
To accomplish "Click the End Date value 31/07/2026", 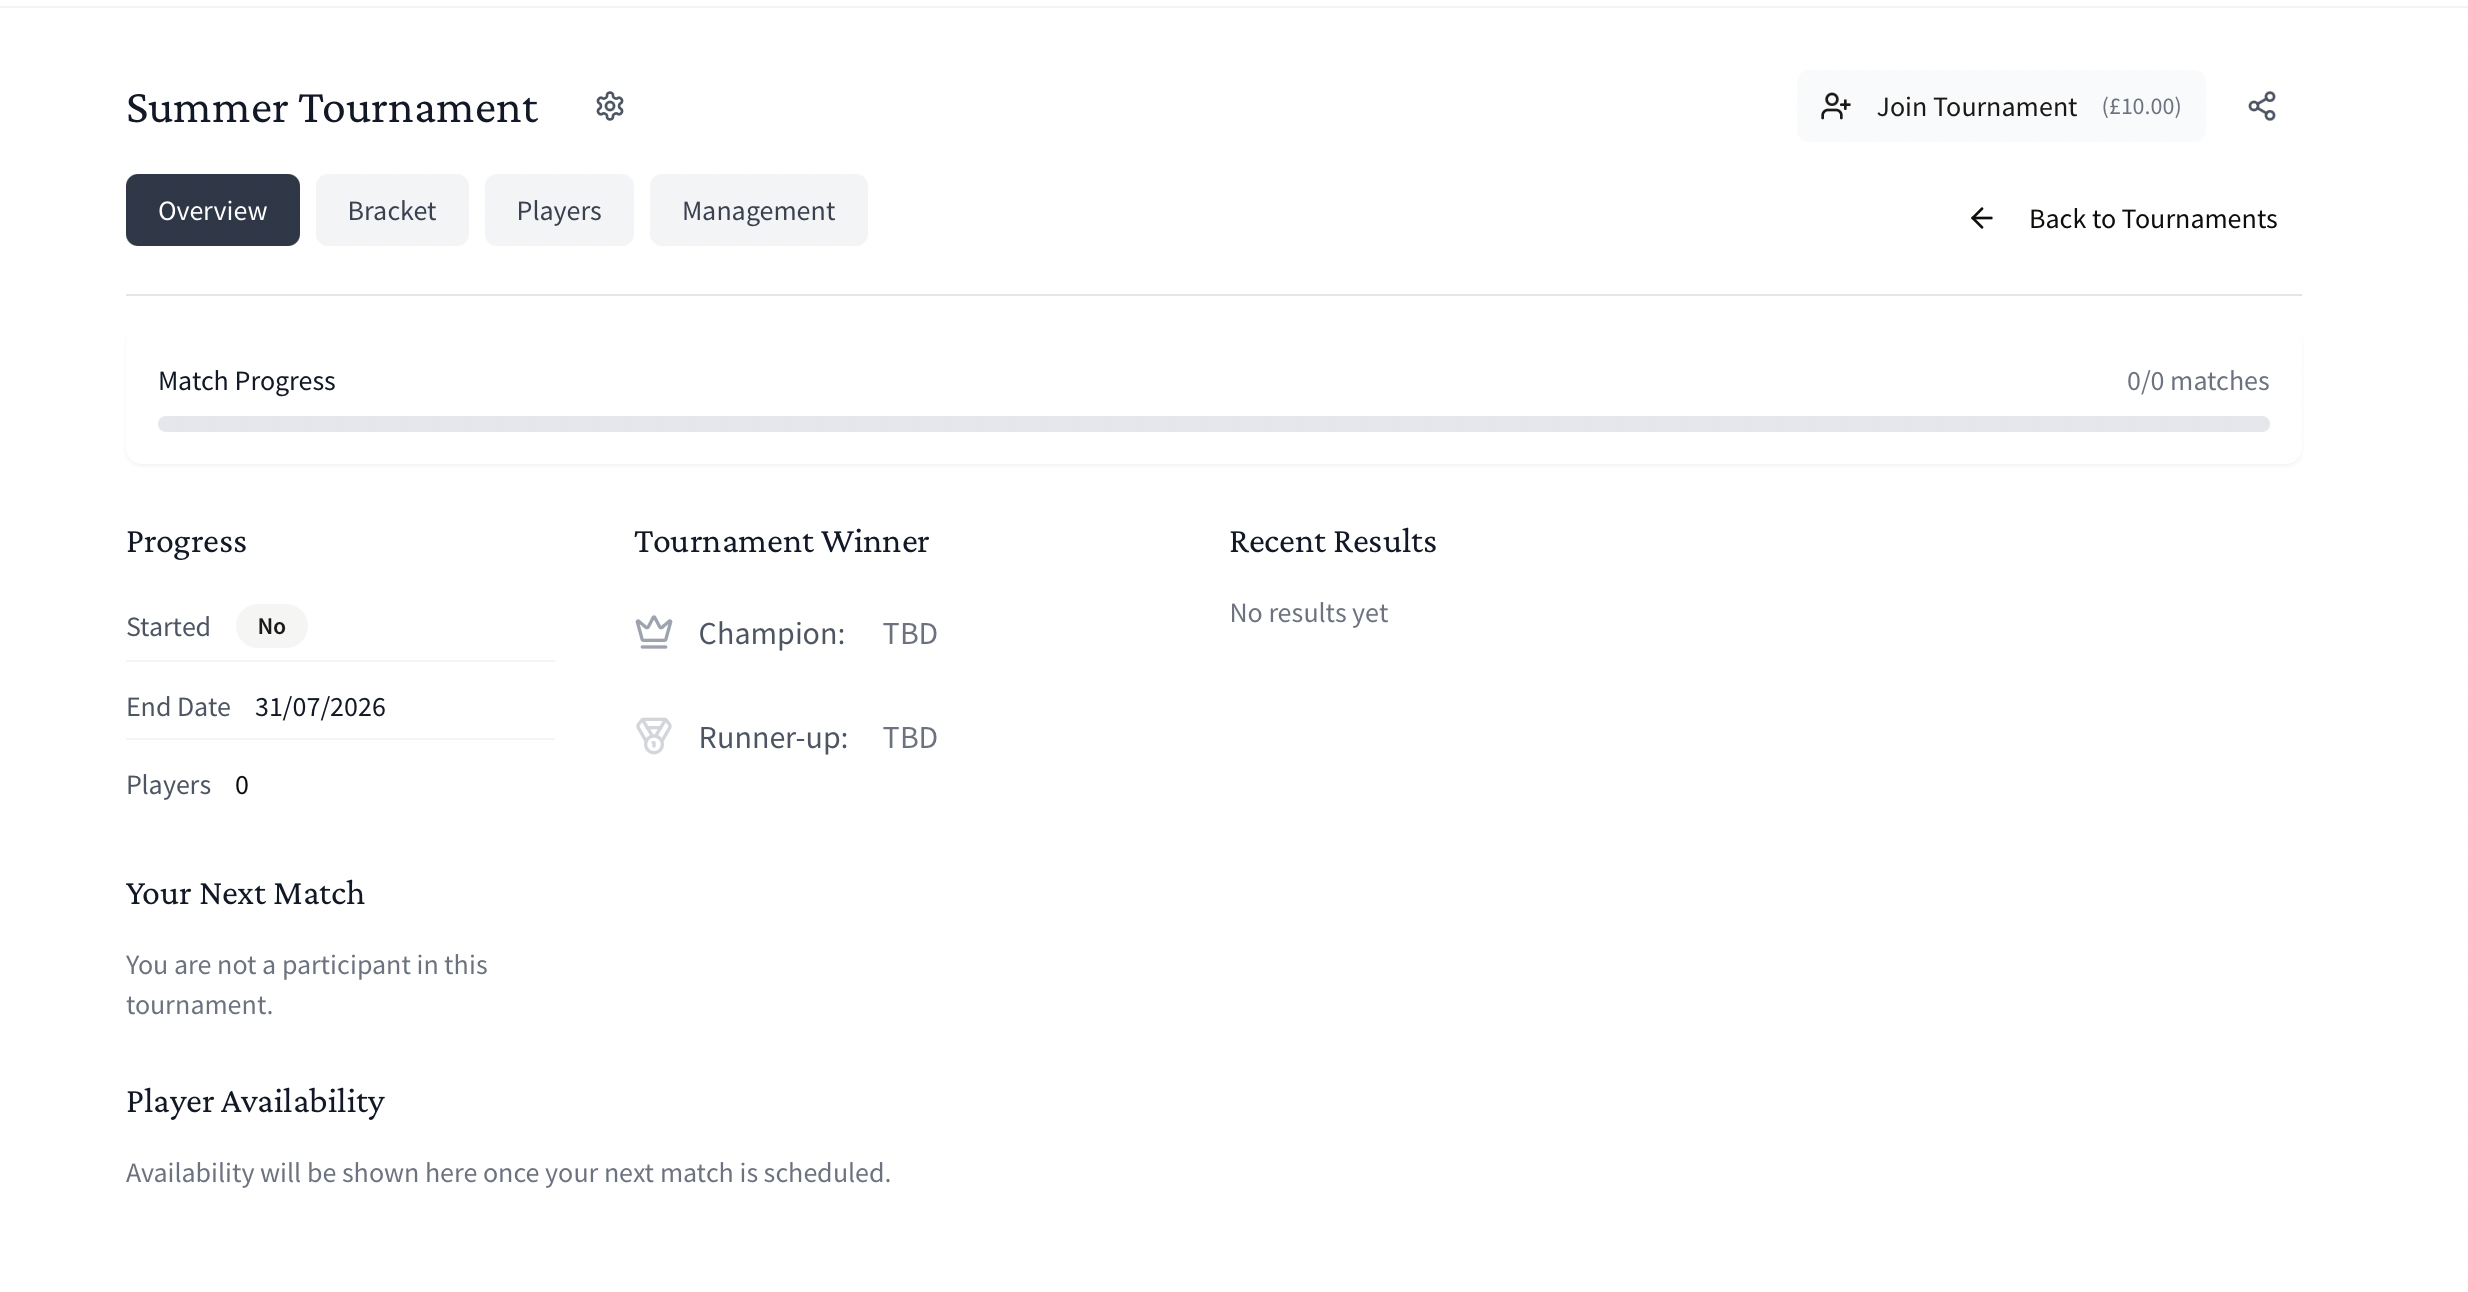I will [x=320, y=707].
